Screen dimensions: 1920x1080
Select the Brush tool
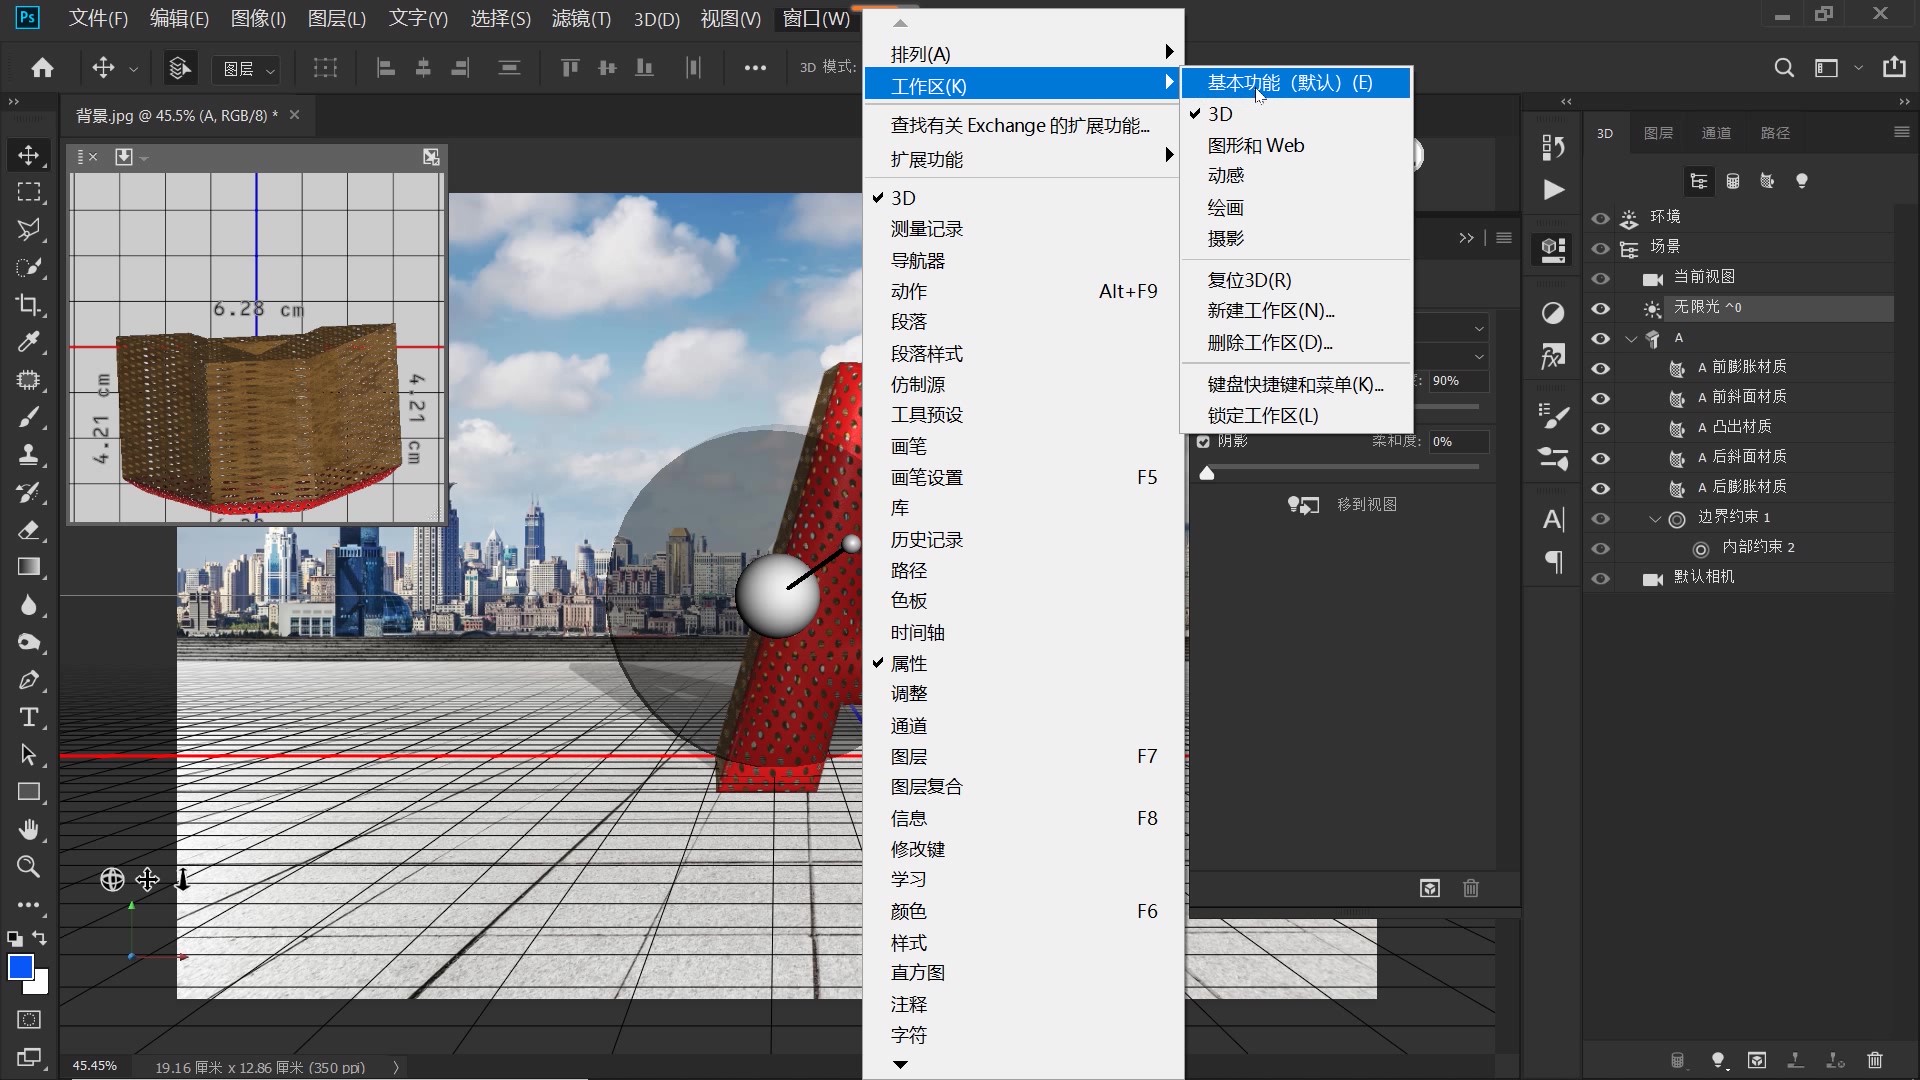(x=29, y=417)
